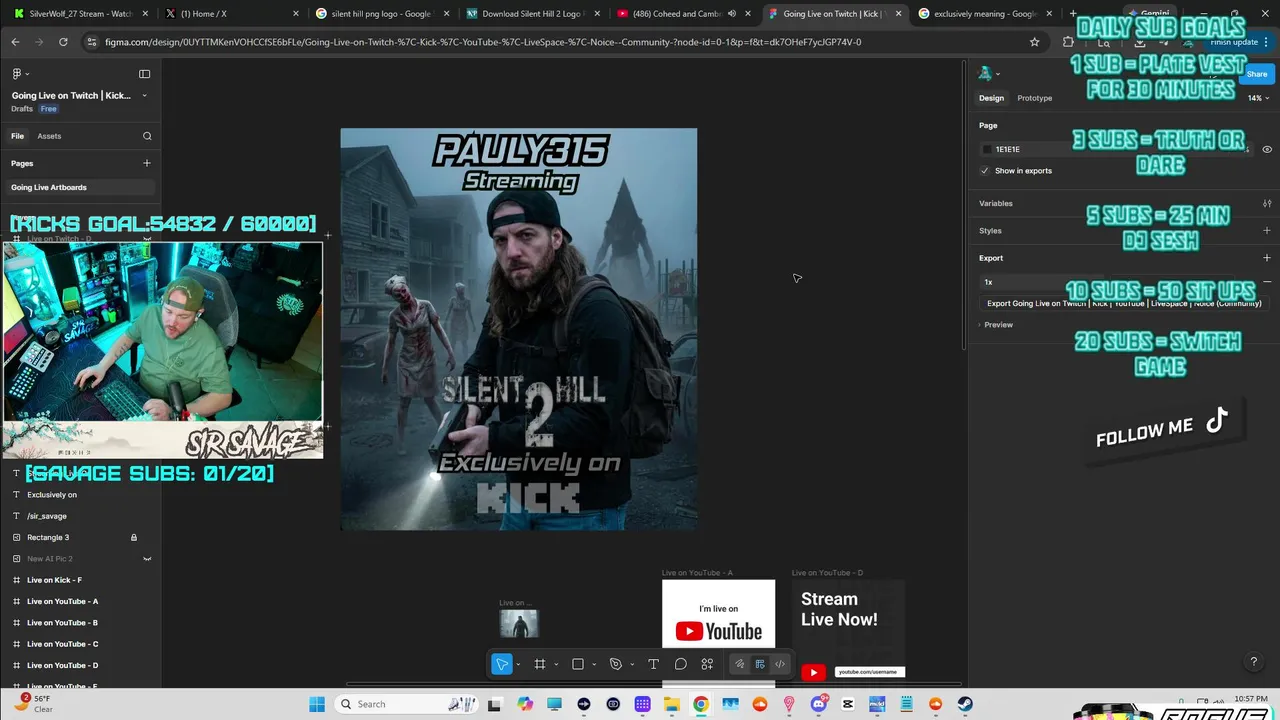This screenshot has height=720, width=1280.
Task: Toggle the sidebar collapse icon
Action: point(144,74)
